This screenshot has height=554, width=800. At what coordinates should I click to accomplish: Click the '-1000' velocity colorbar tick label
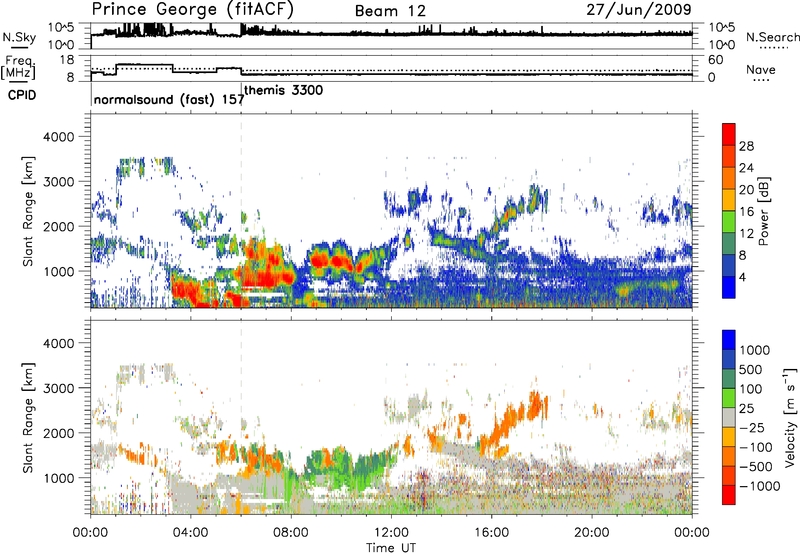[x=759, y=486]
